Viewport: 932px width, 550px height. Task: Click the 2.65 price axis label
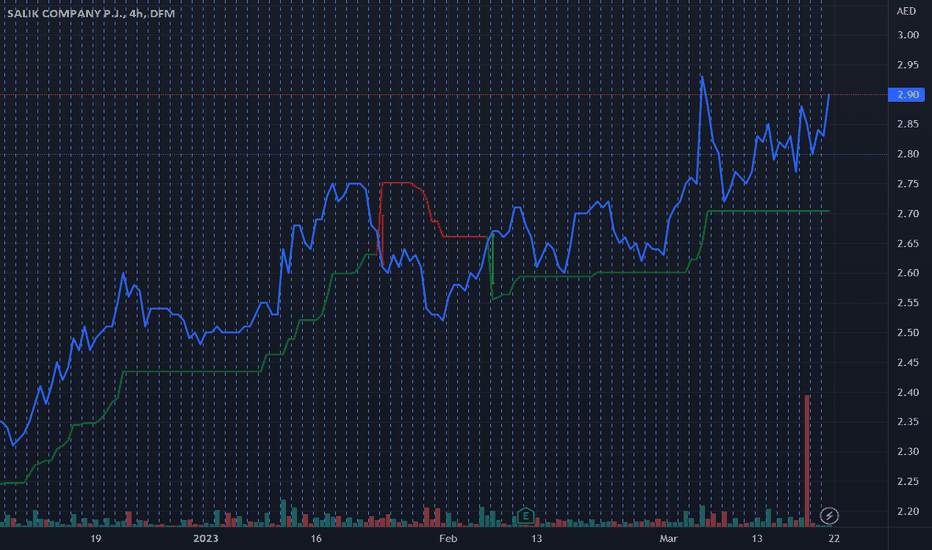(908, 243)
